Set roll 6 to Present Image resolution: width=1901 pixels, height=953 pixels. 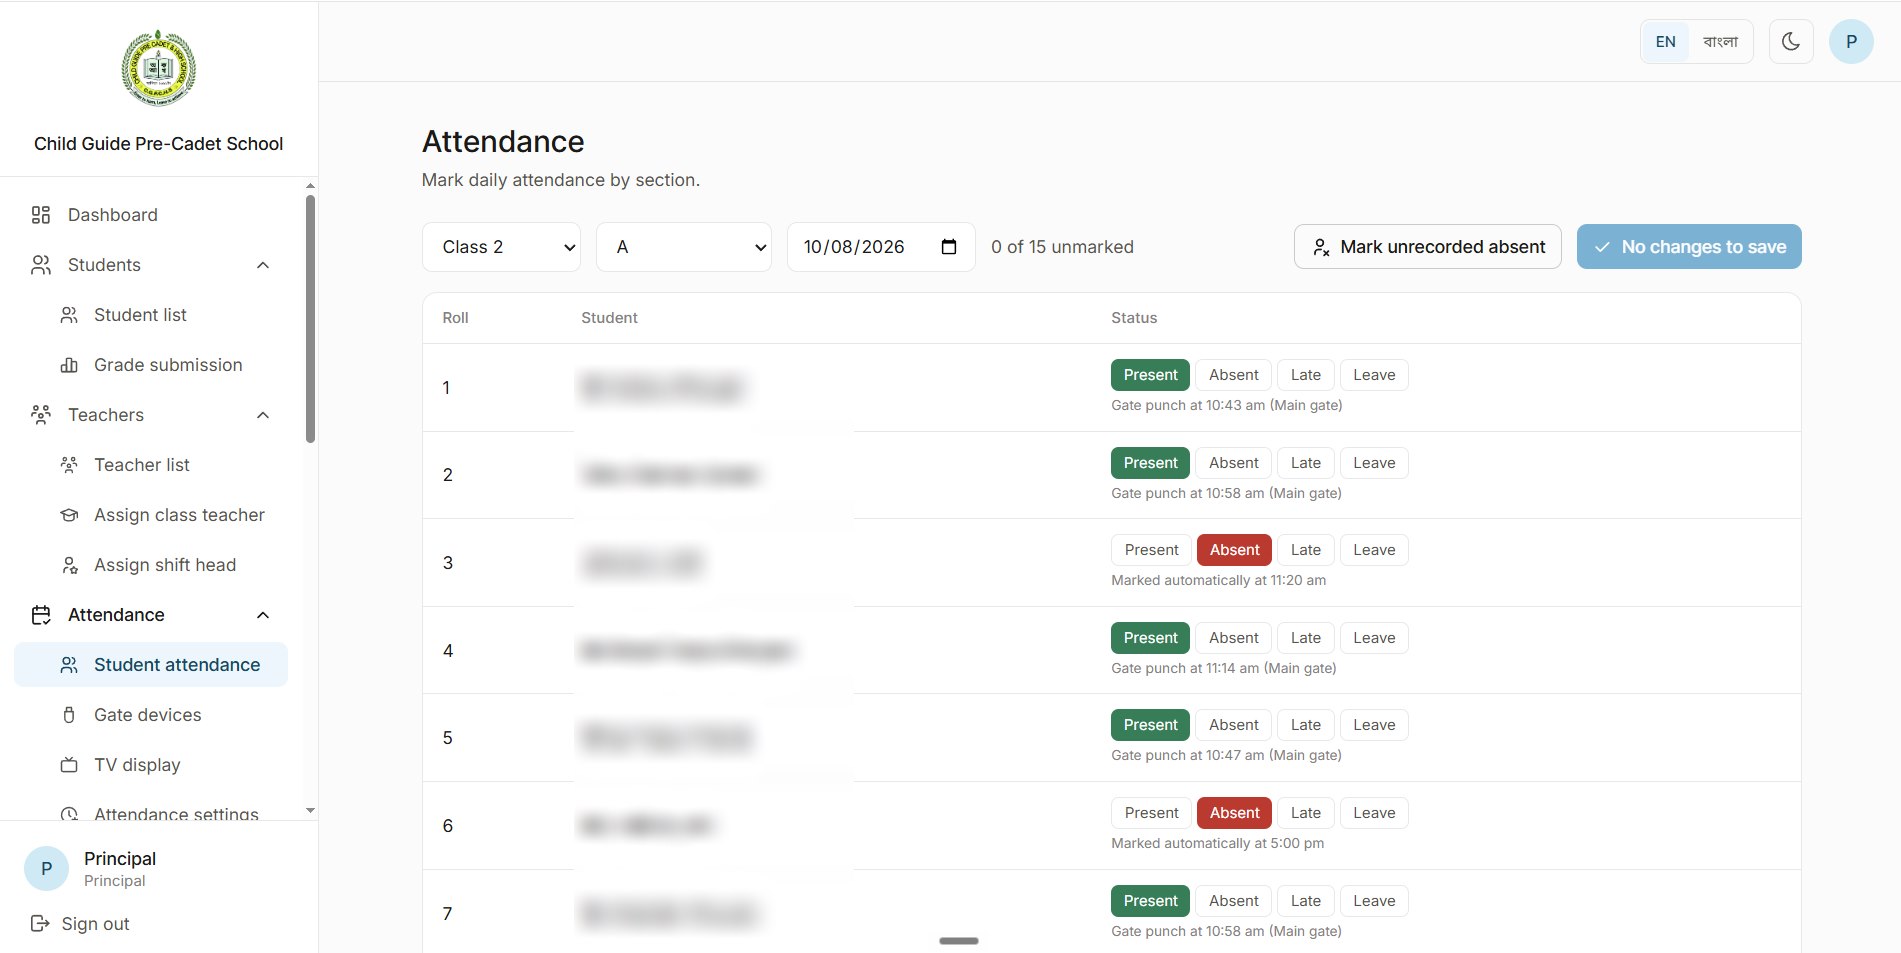[x=1151, y=813]
